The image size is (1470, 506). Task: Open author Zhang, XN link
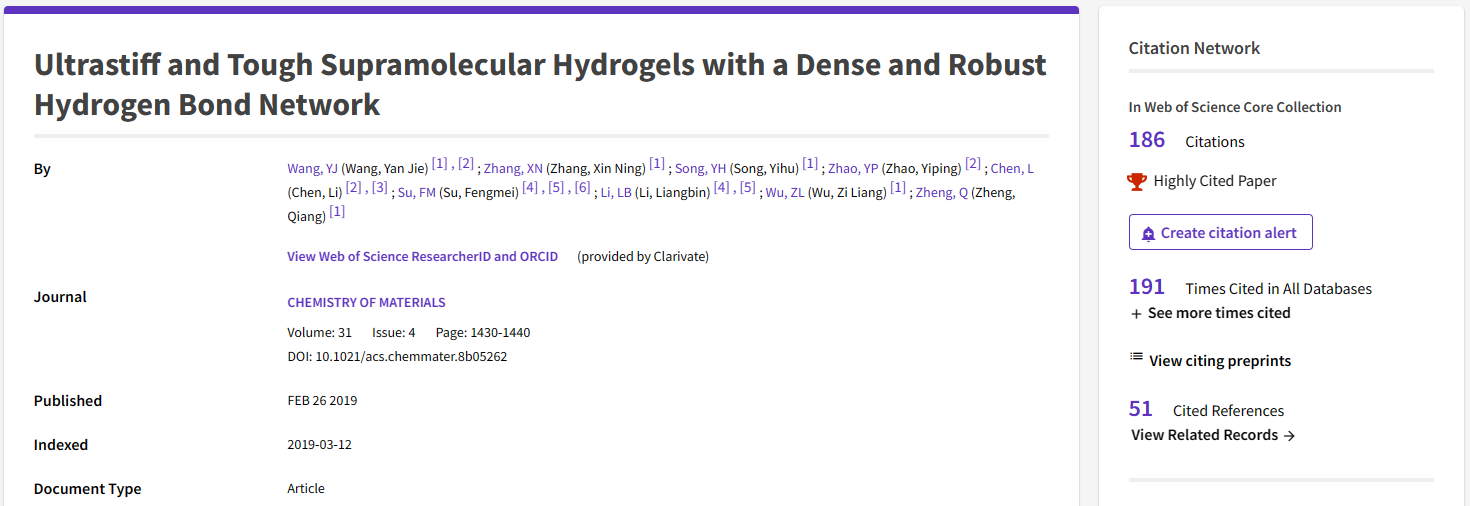[x=513, y=168]
